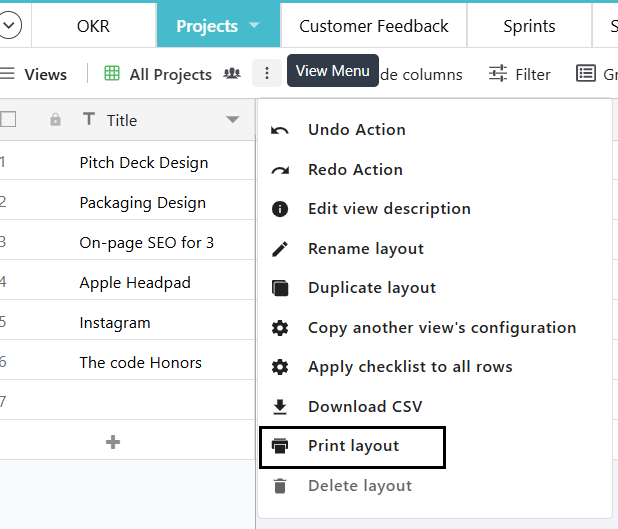Viewport: 618px width, 529px height.
Task: Click the lock icon in Title header
Action: 55,119
